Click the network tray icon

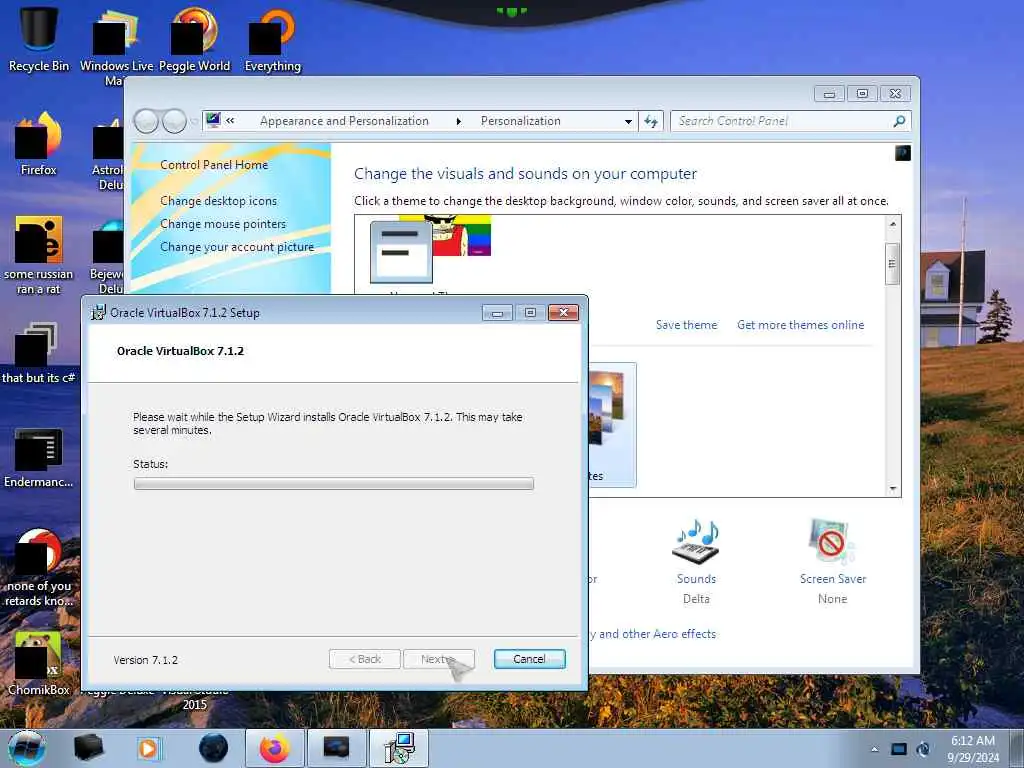coord(899,749)
